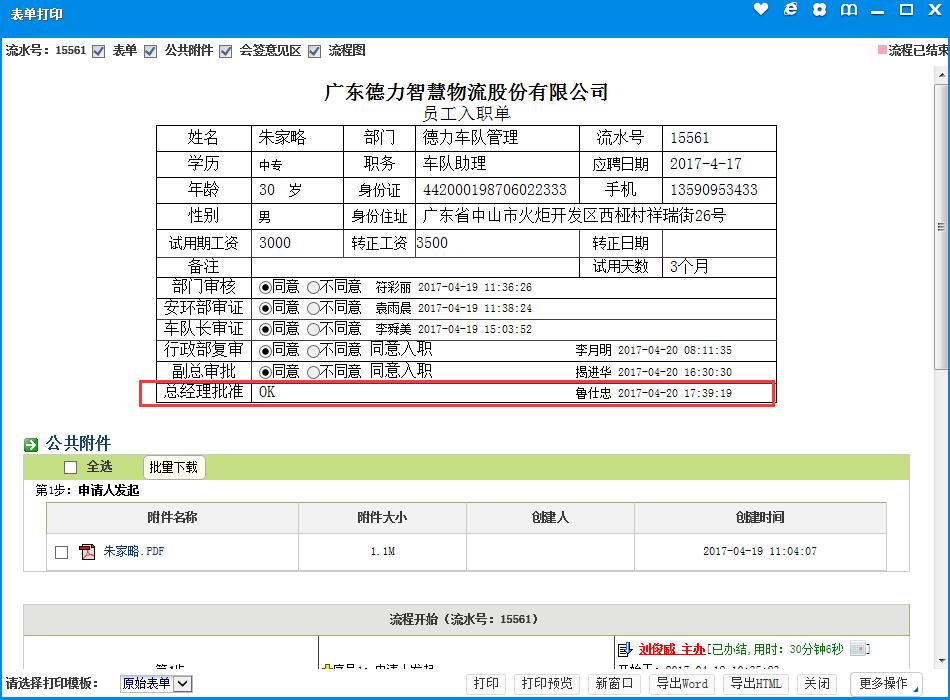Expand the 更多操作 menu
The width and height of the screenshot is (950, 700).
(x=883, y=684)
